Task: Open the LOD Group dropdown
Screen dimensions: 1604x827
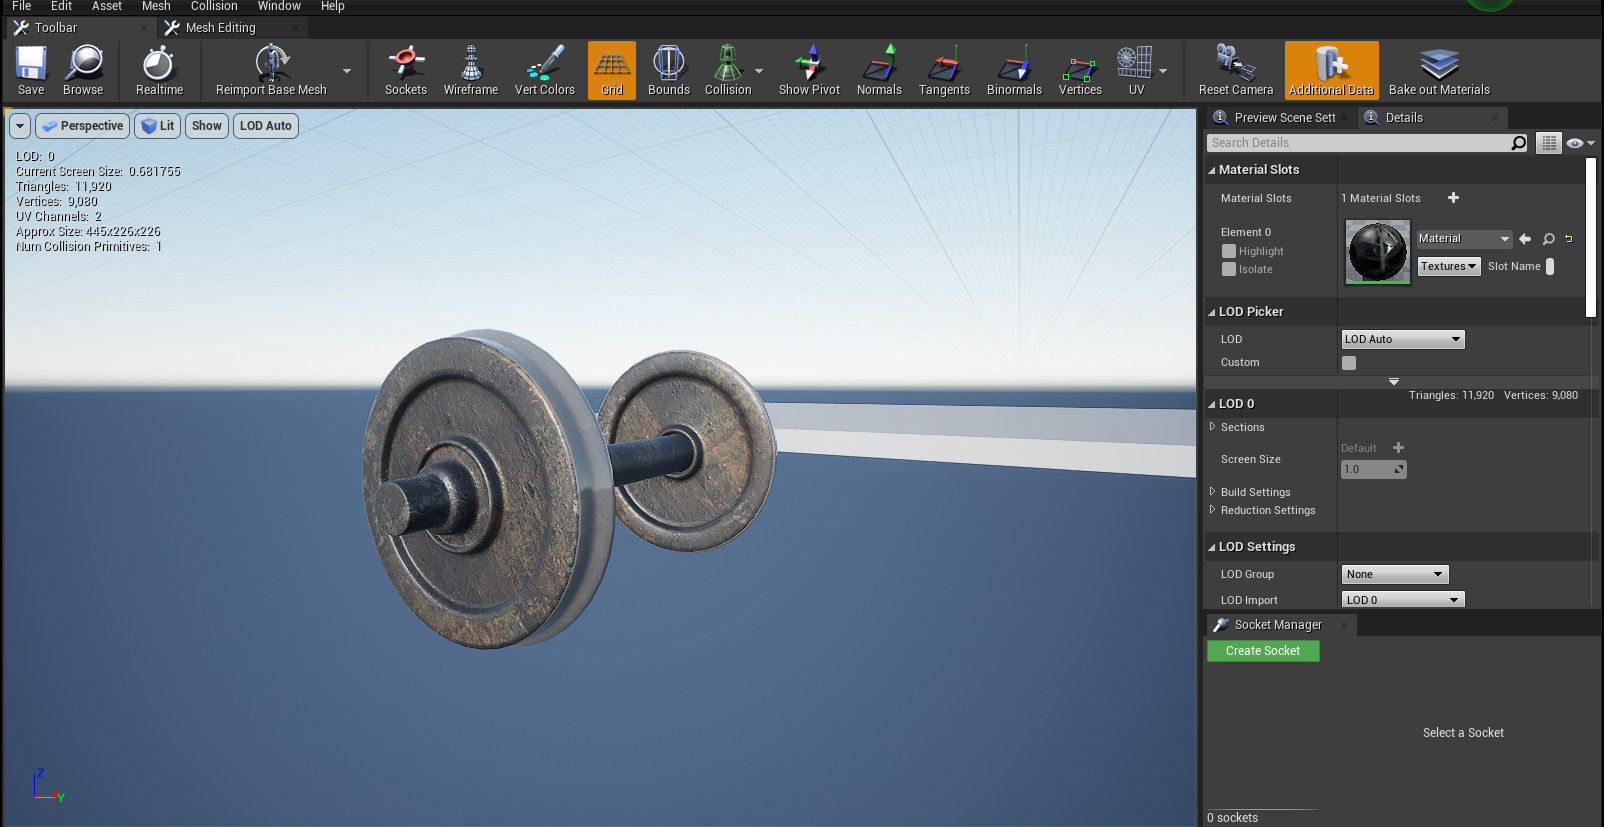Action: pos(1395,574)
